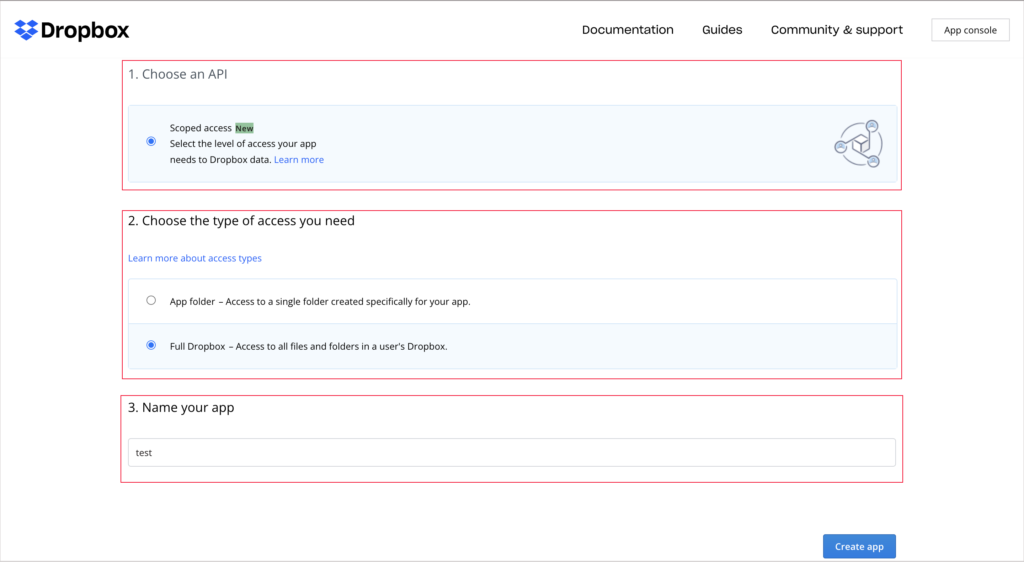Click the Full Dropbox description text
This screenshot has width=1024, height=562.
pyautogui.click(x=308, y=347)
